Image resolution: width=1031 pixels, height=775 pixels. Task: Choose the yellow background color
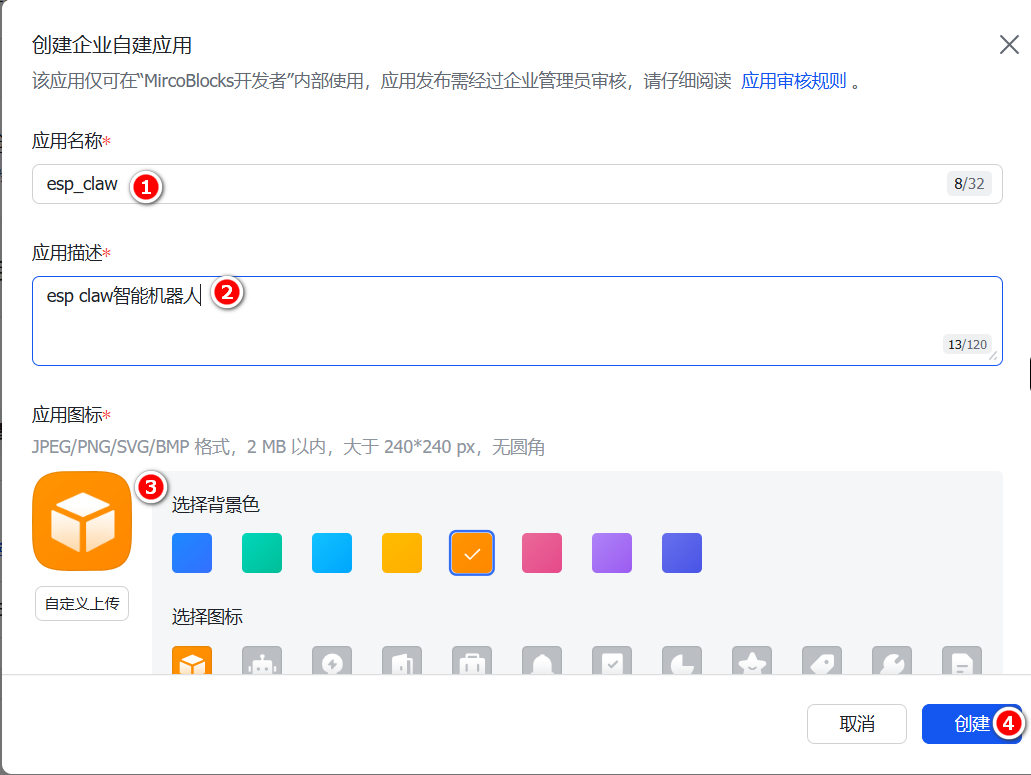tap(402, 553)
